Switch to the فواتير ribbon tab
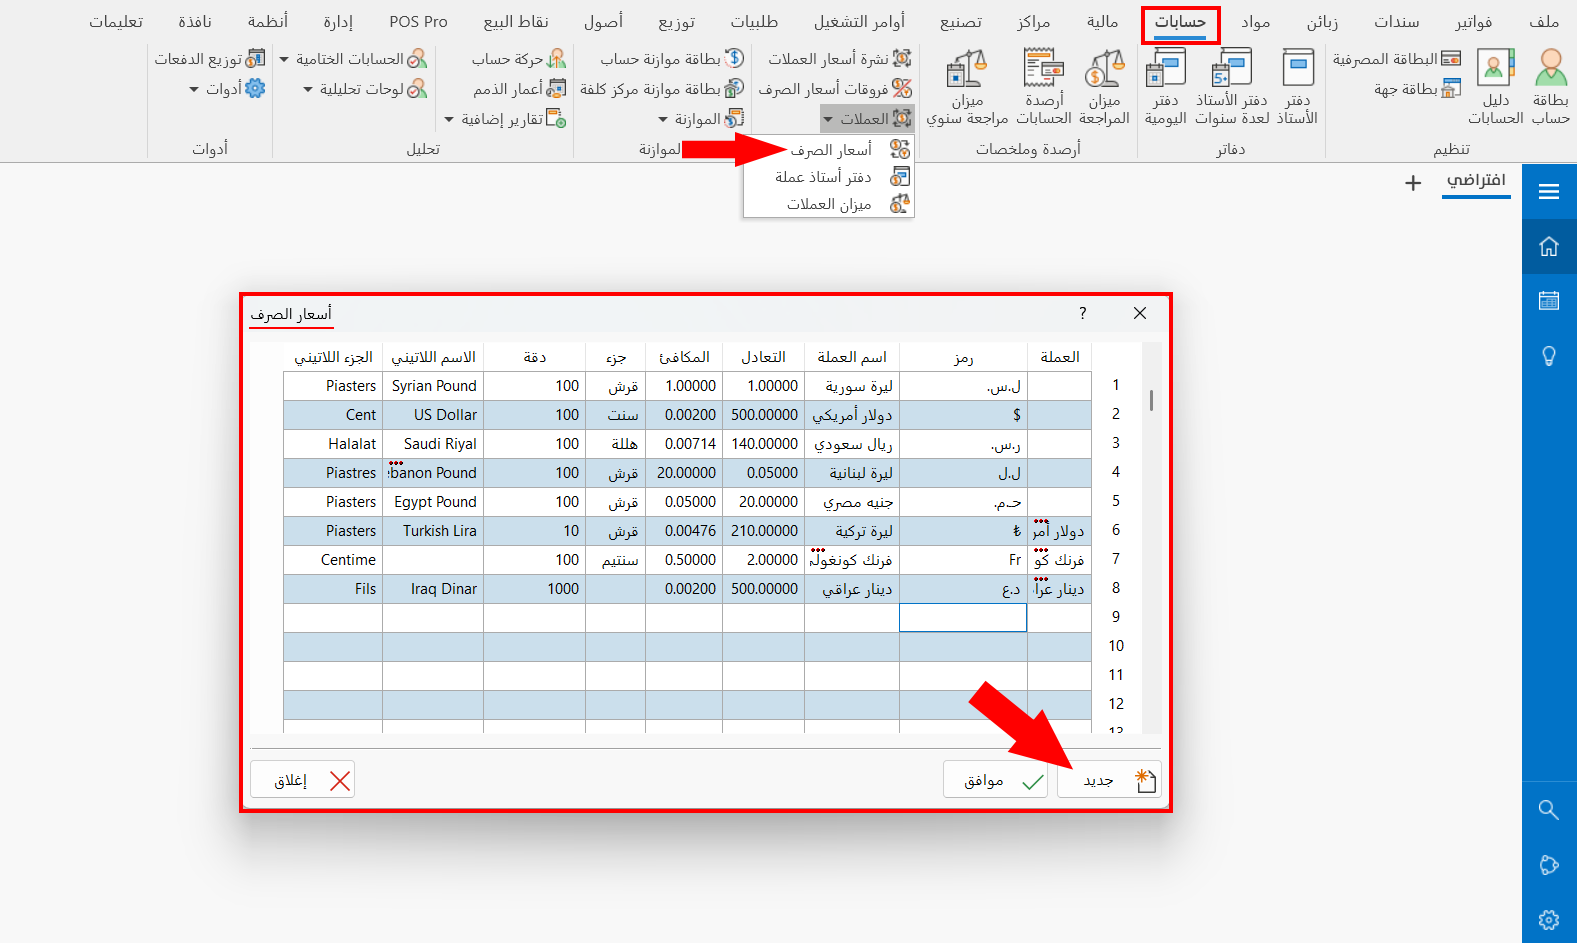Viewport: 1577px width, 943px height. [x=1473, y=22]
